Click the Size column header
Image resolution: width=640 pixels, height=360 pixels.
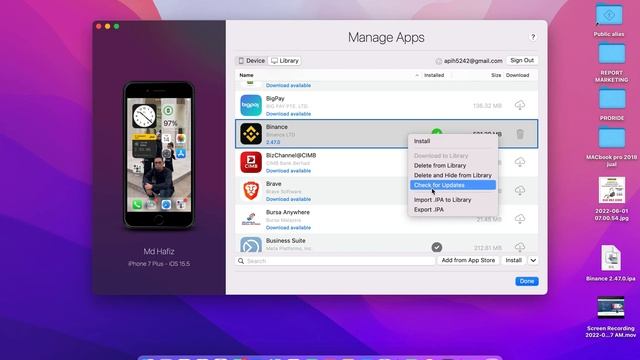point(496,75)
